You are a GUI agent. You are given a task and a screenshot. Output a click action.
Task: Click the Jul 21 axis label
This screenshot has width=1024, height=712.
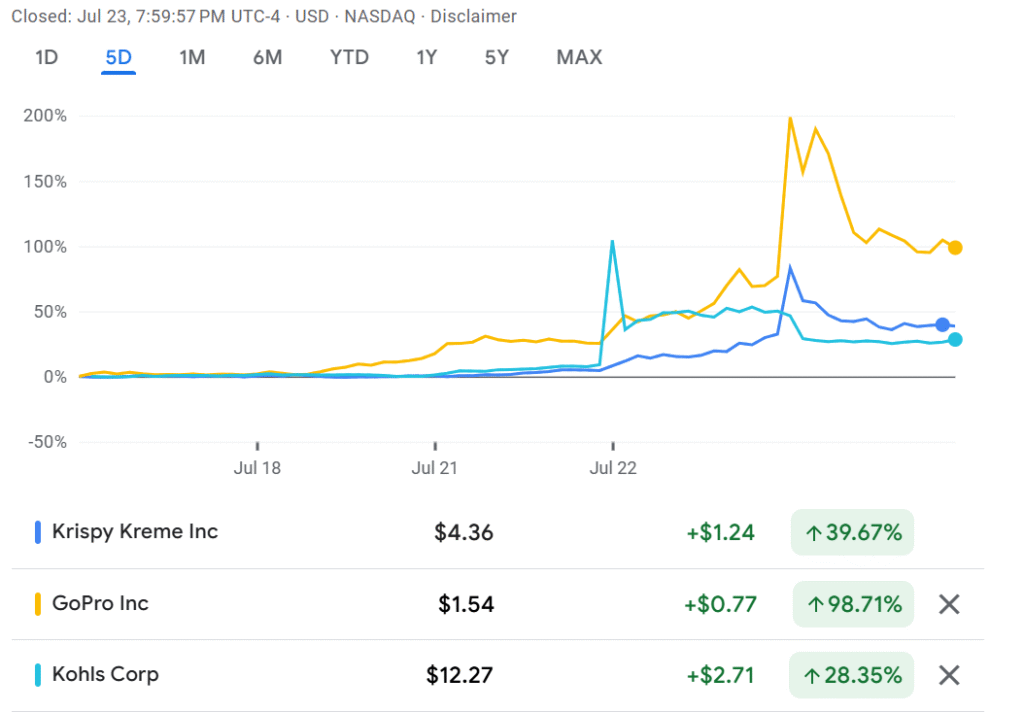[434, 468]
